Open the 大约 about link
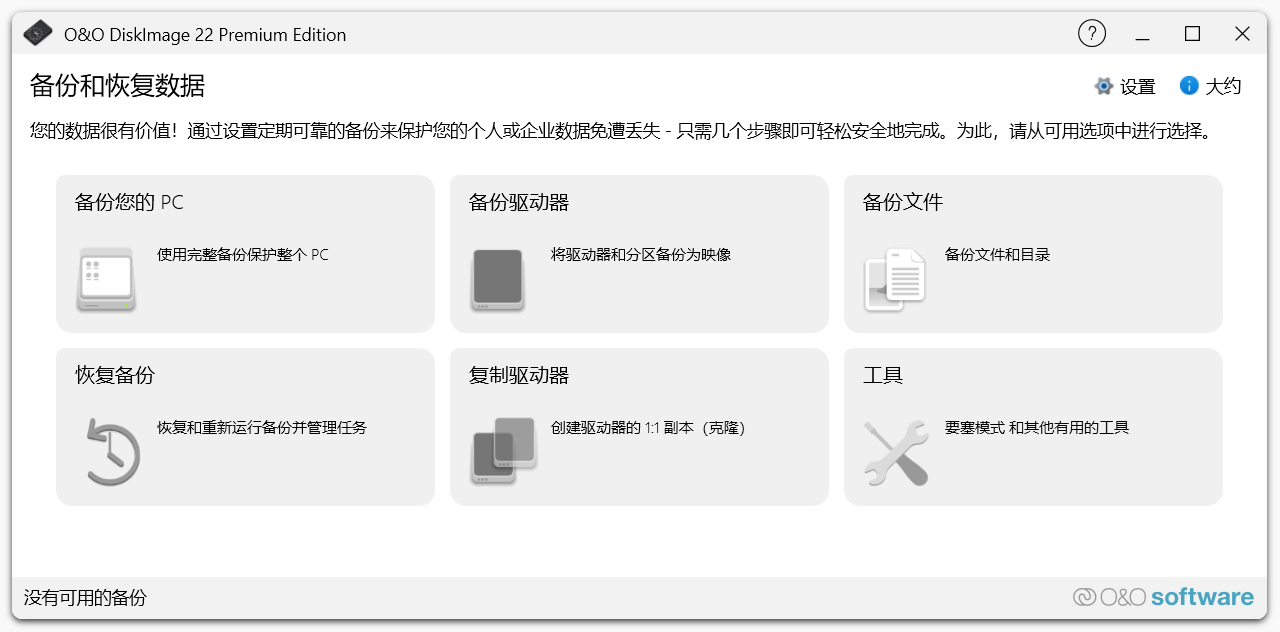The height and width of the screenshot is (632, 1280). point(1222,87)
